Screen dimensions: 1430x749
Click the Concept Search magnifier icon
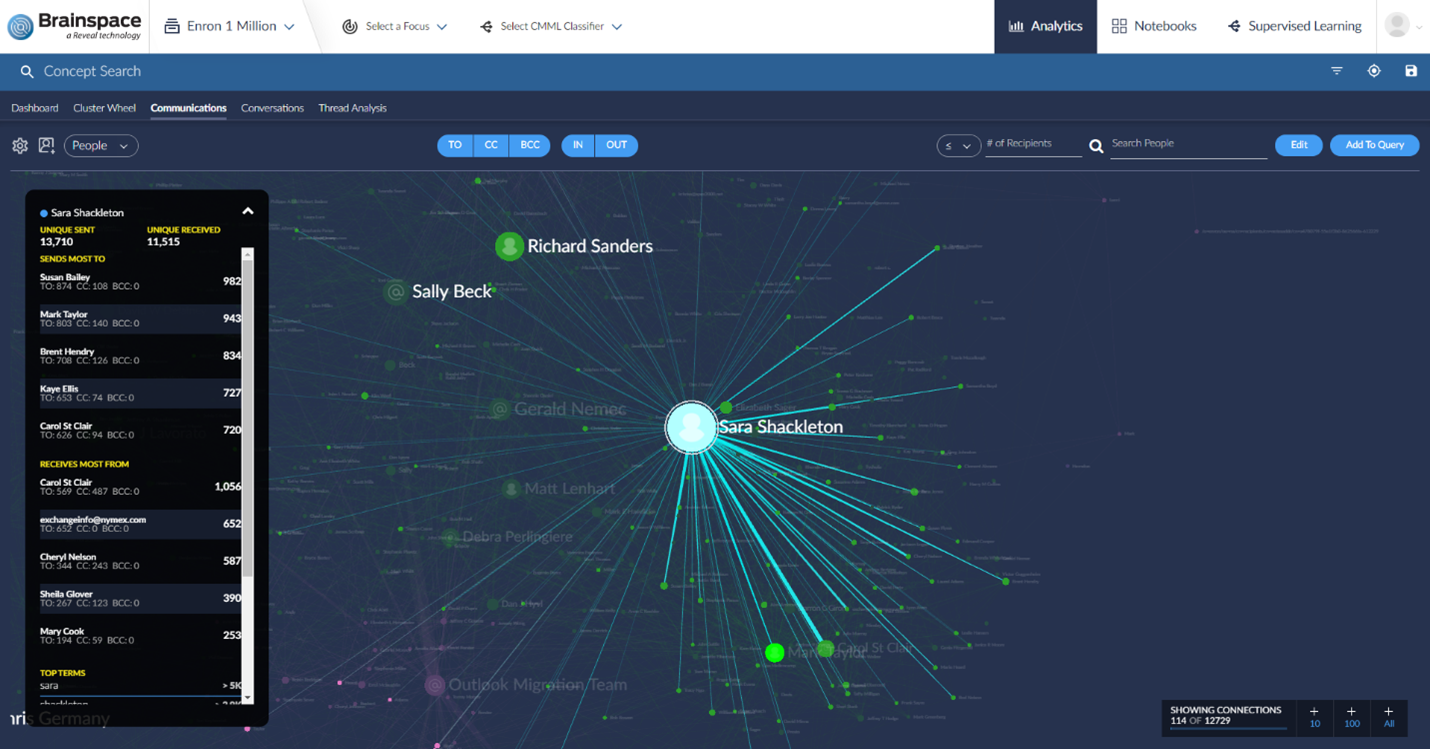coord(27,72)
